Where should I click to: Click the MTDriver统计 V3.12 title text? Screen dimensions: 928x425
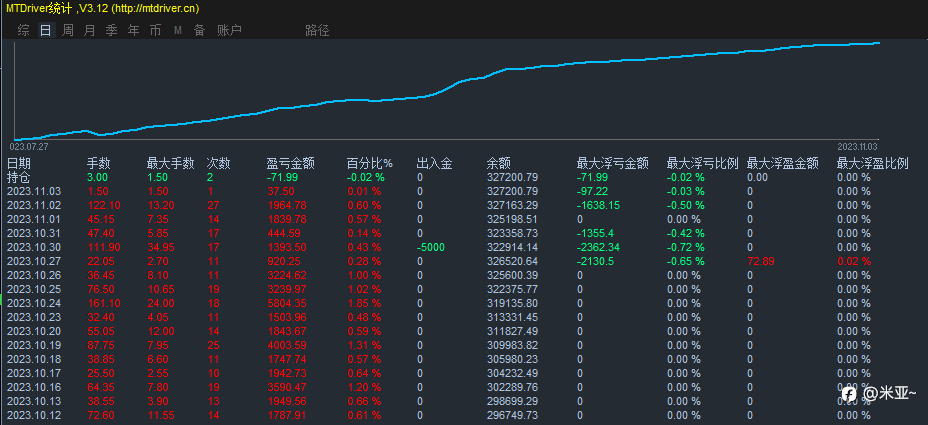pyautogui.click(x=103, y=8)
